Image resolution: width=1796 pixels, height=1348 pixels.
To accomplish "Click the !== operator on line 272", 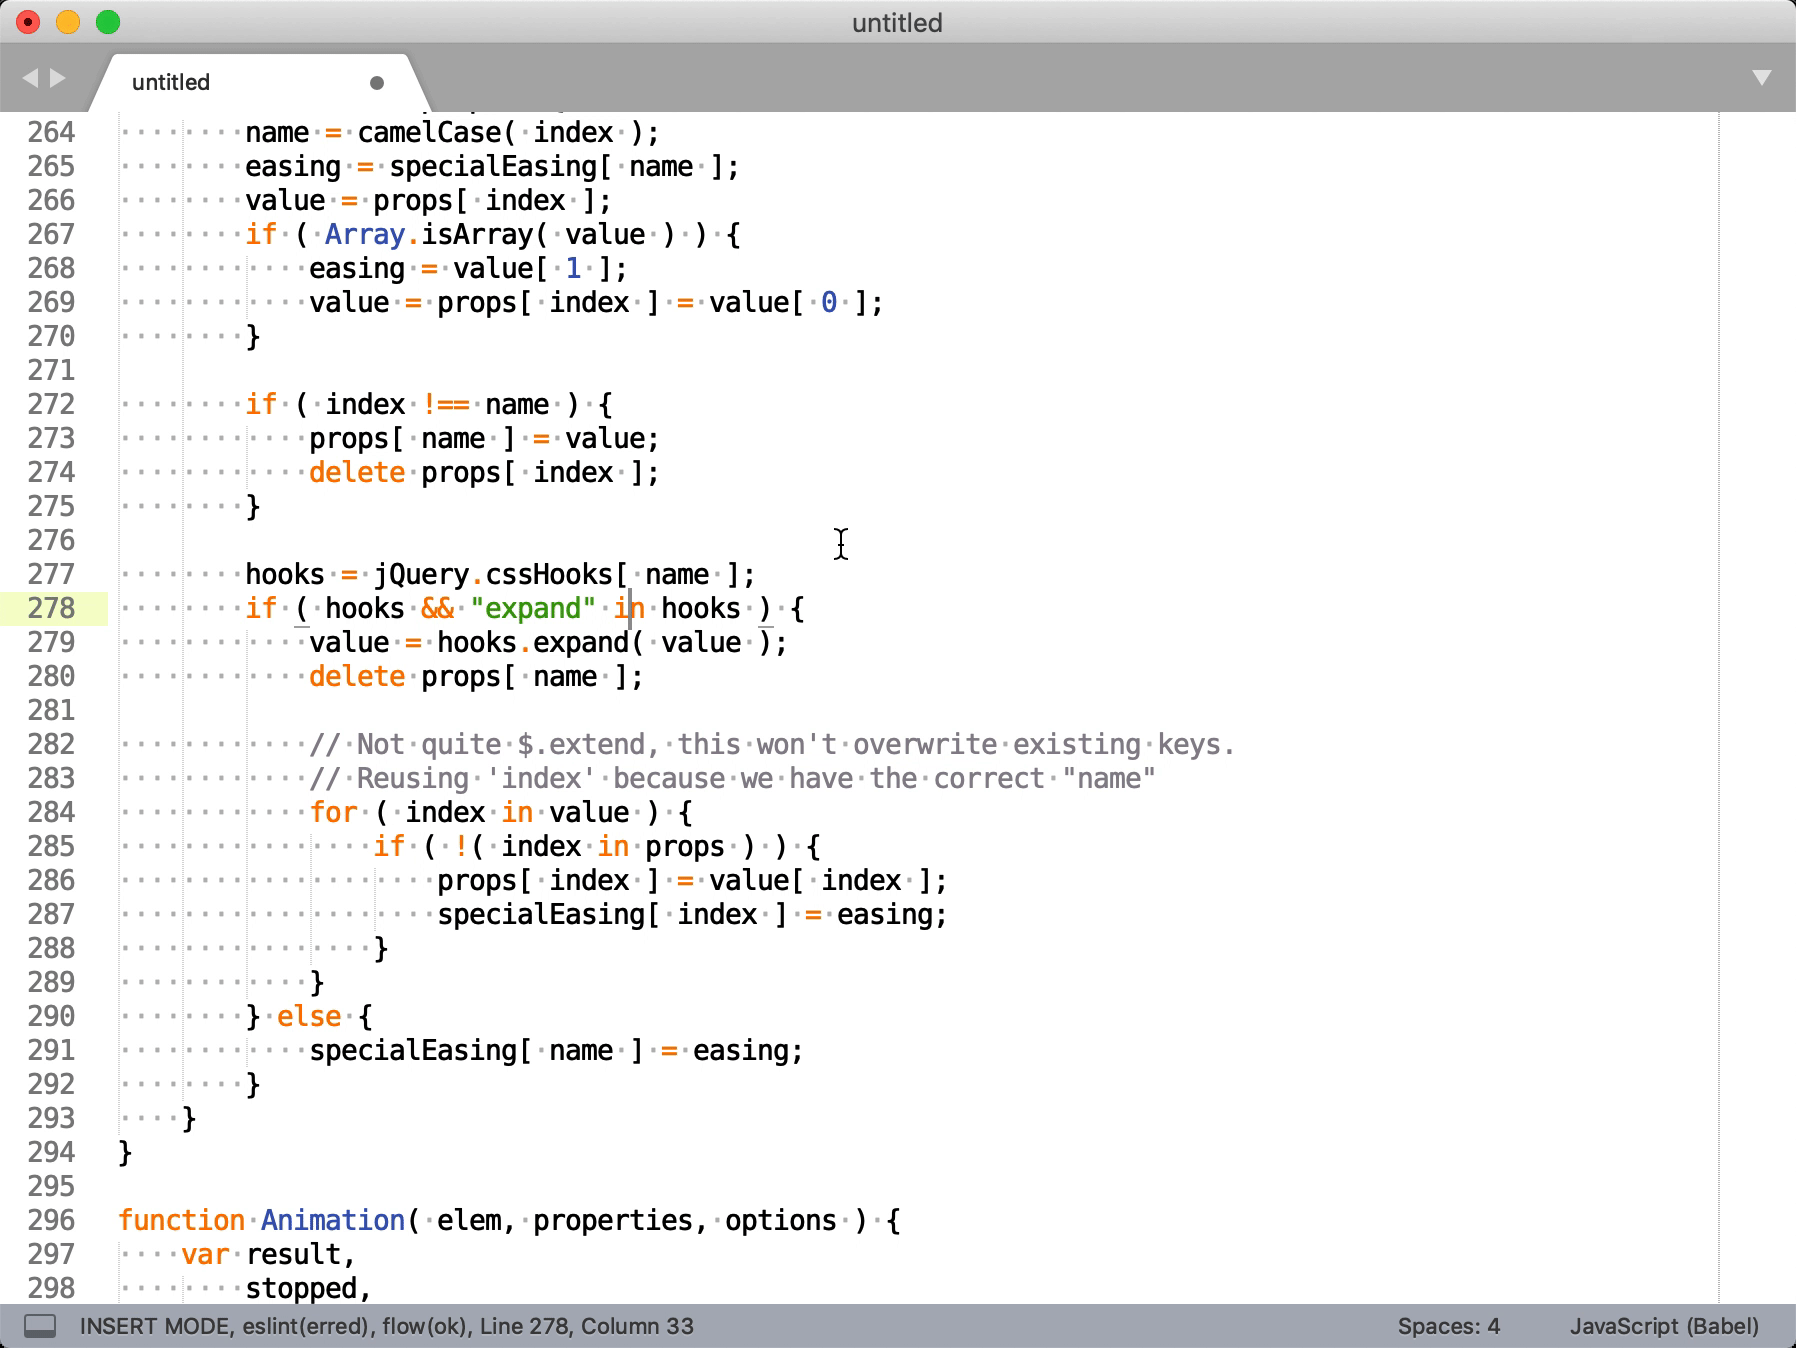I will 445,404.
